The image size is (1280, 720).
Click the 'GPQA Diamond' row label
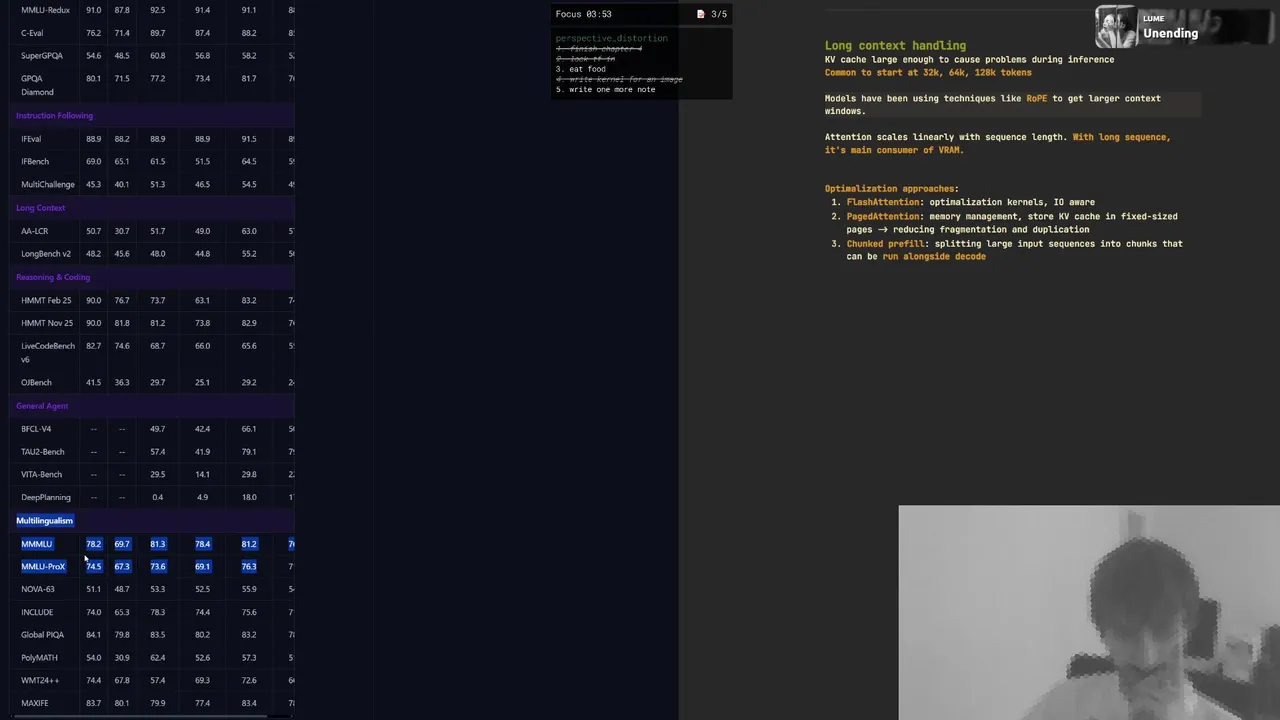coord(37,85)
